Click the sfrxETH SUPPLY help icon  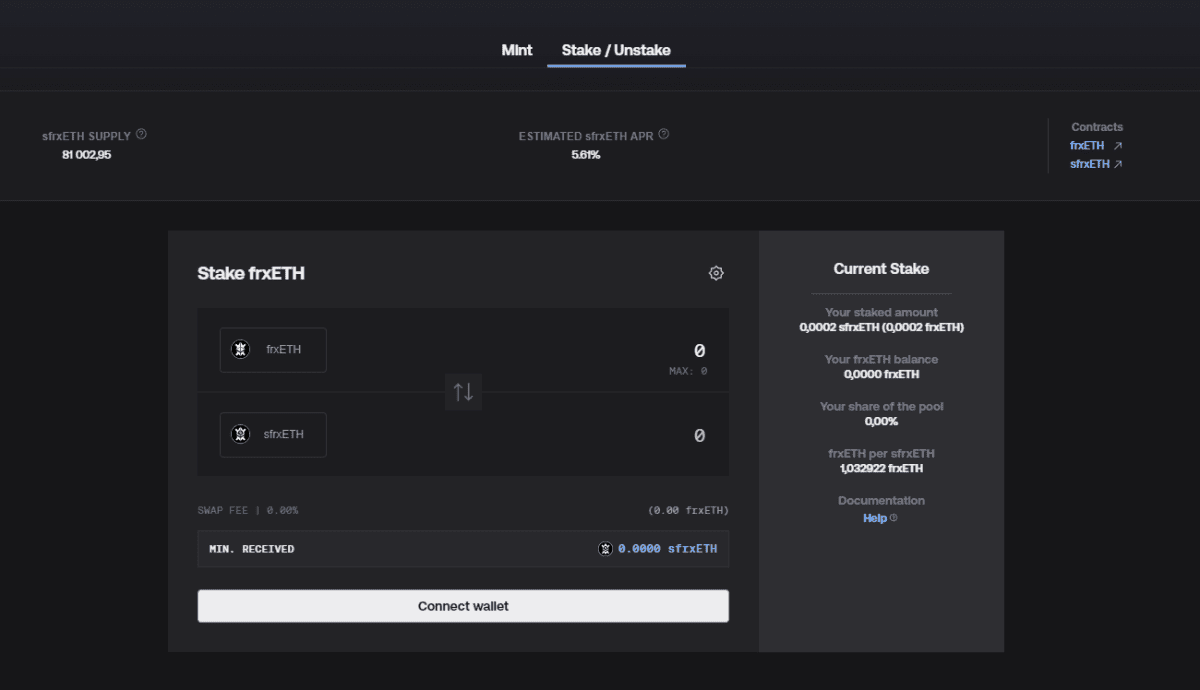141,134
